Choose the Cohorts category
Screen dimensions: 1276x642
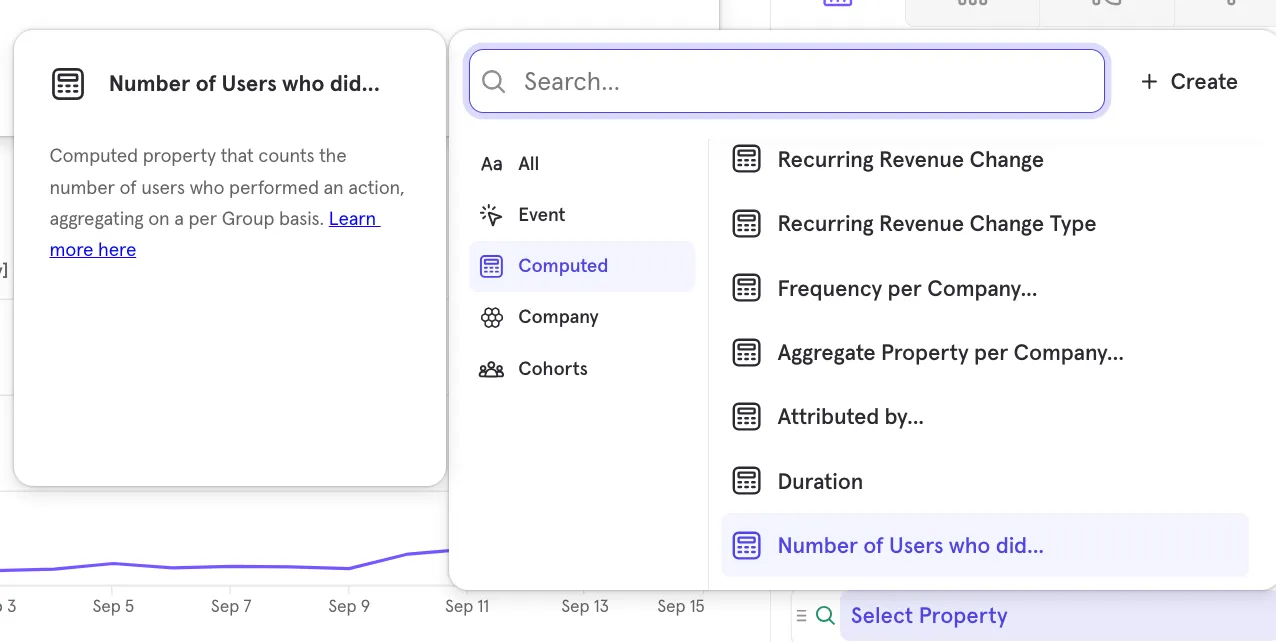click(552, 369)
